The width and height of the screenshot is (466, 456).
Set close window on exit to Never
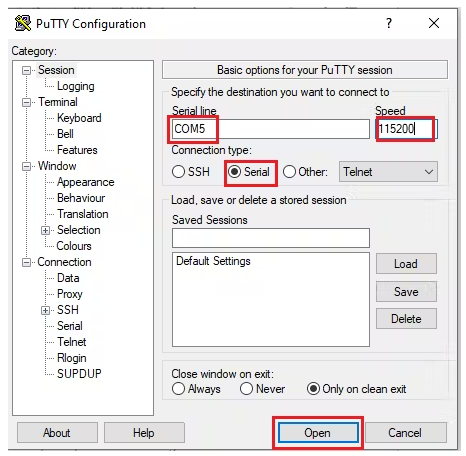tap(246, 389)
